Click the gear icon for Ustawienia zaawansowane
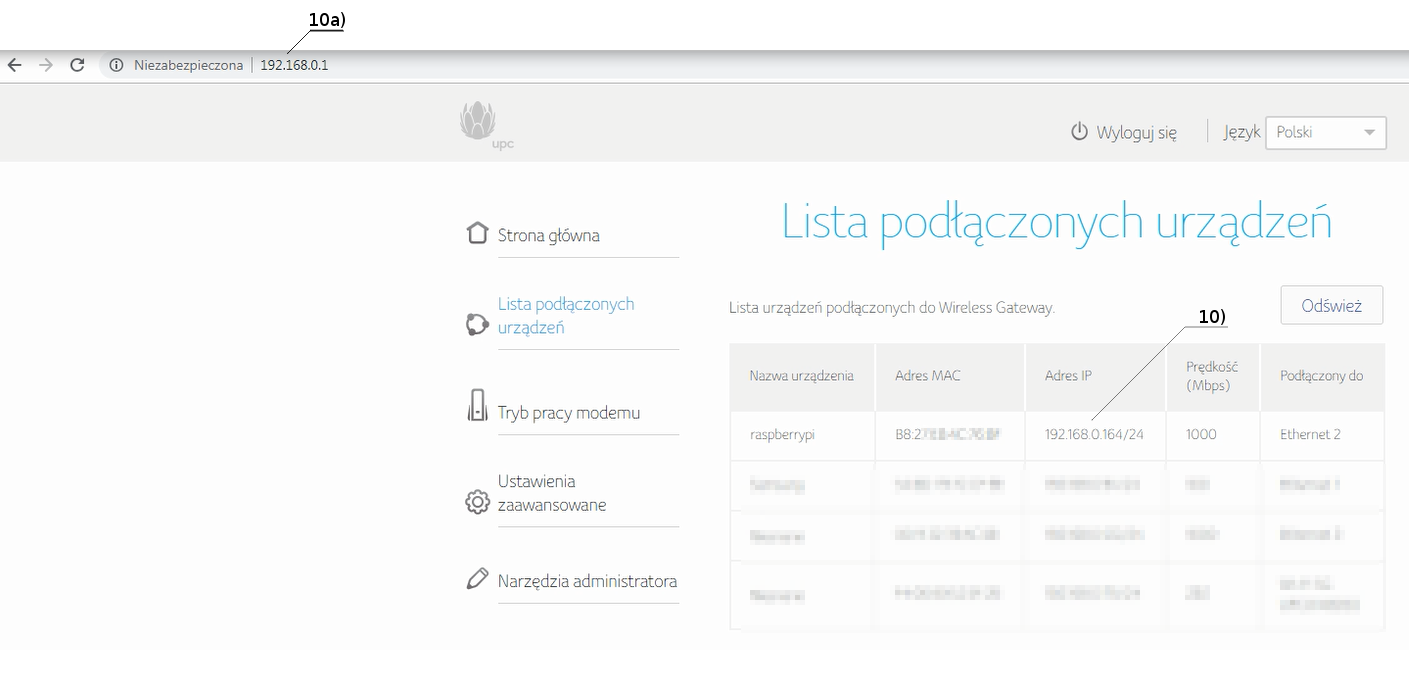This screenshot has width=1409, height=700. click(x=477, y=502)
